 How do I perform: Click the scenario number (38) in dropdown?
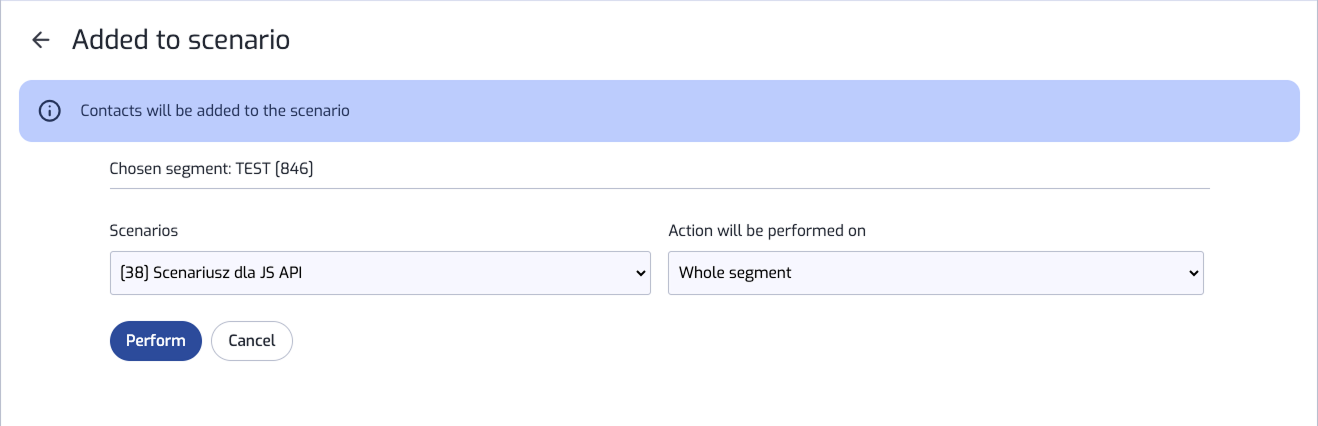click(x=134, y=273)
